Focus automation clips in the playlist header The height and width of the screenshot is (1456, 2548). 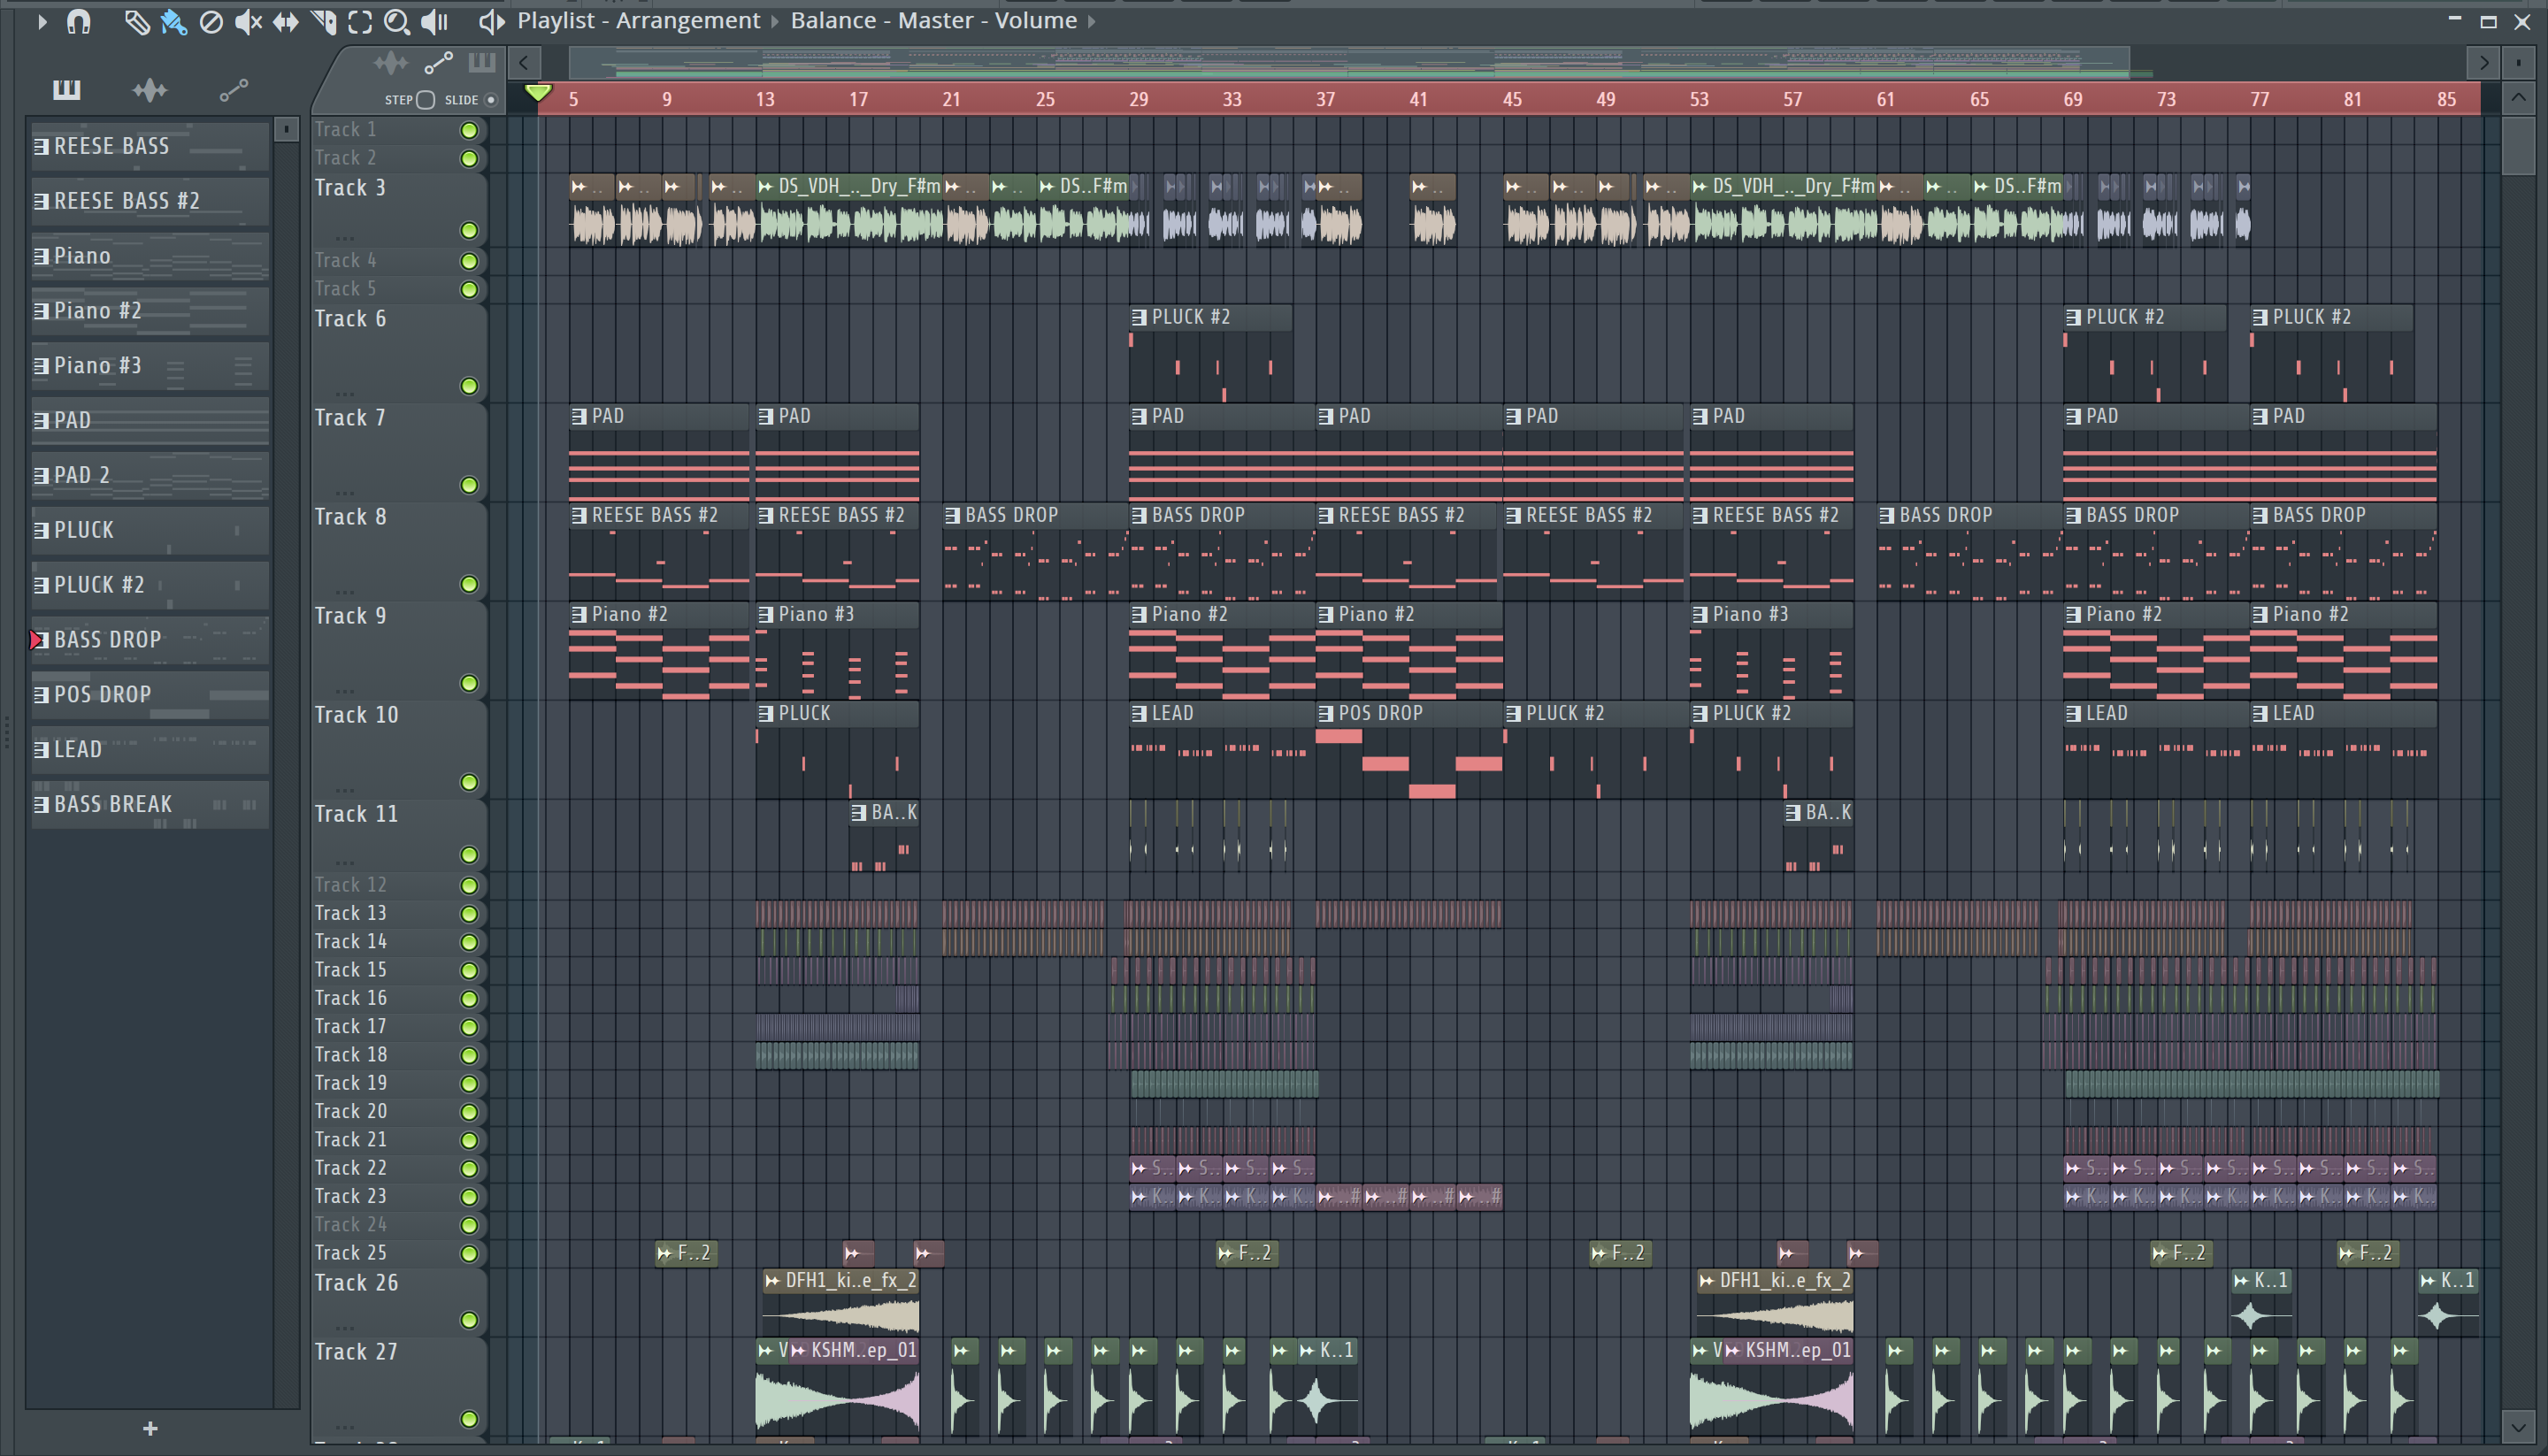(x=438, y=63)
